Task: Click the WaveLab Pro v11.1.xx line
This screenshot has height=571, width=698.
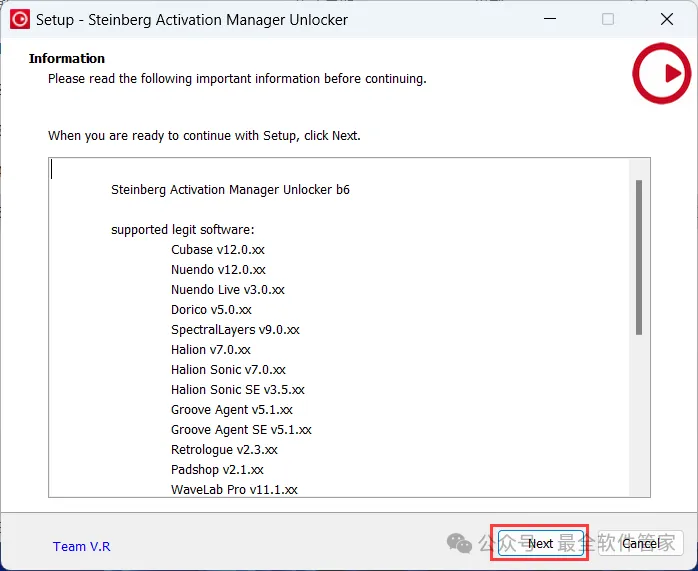Action: click(234, 490)
